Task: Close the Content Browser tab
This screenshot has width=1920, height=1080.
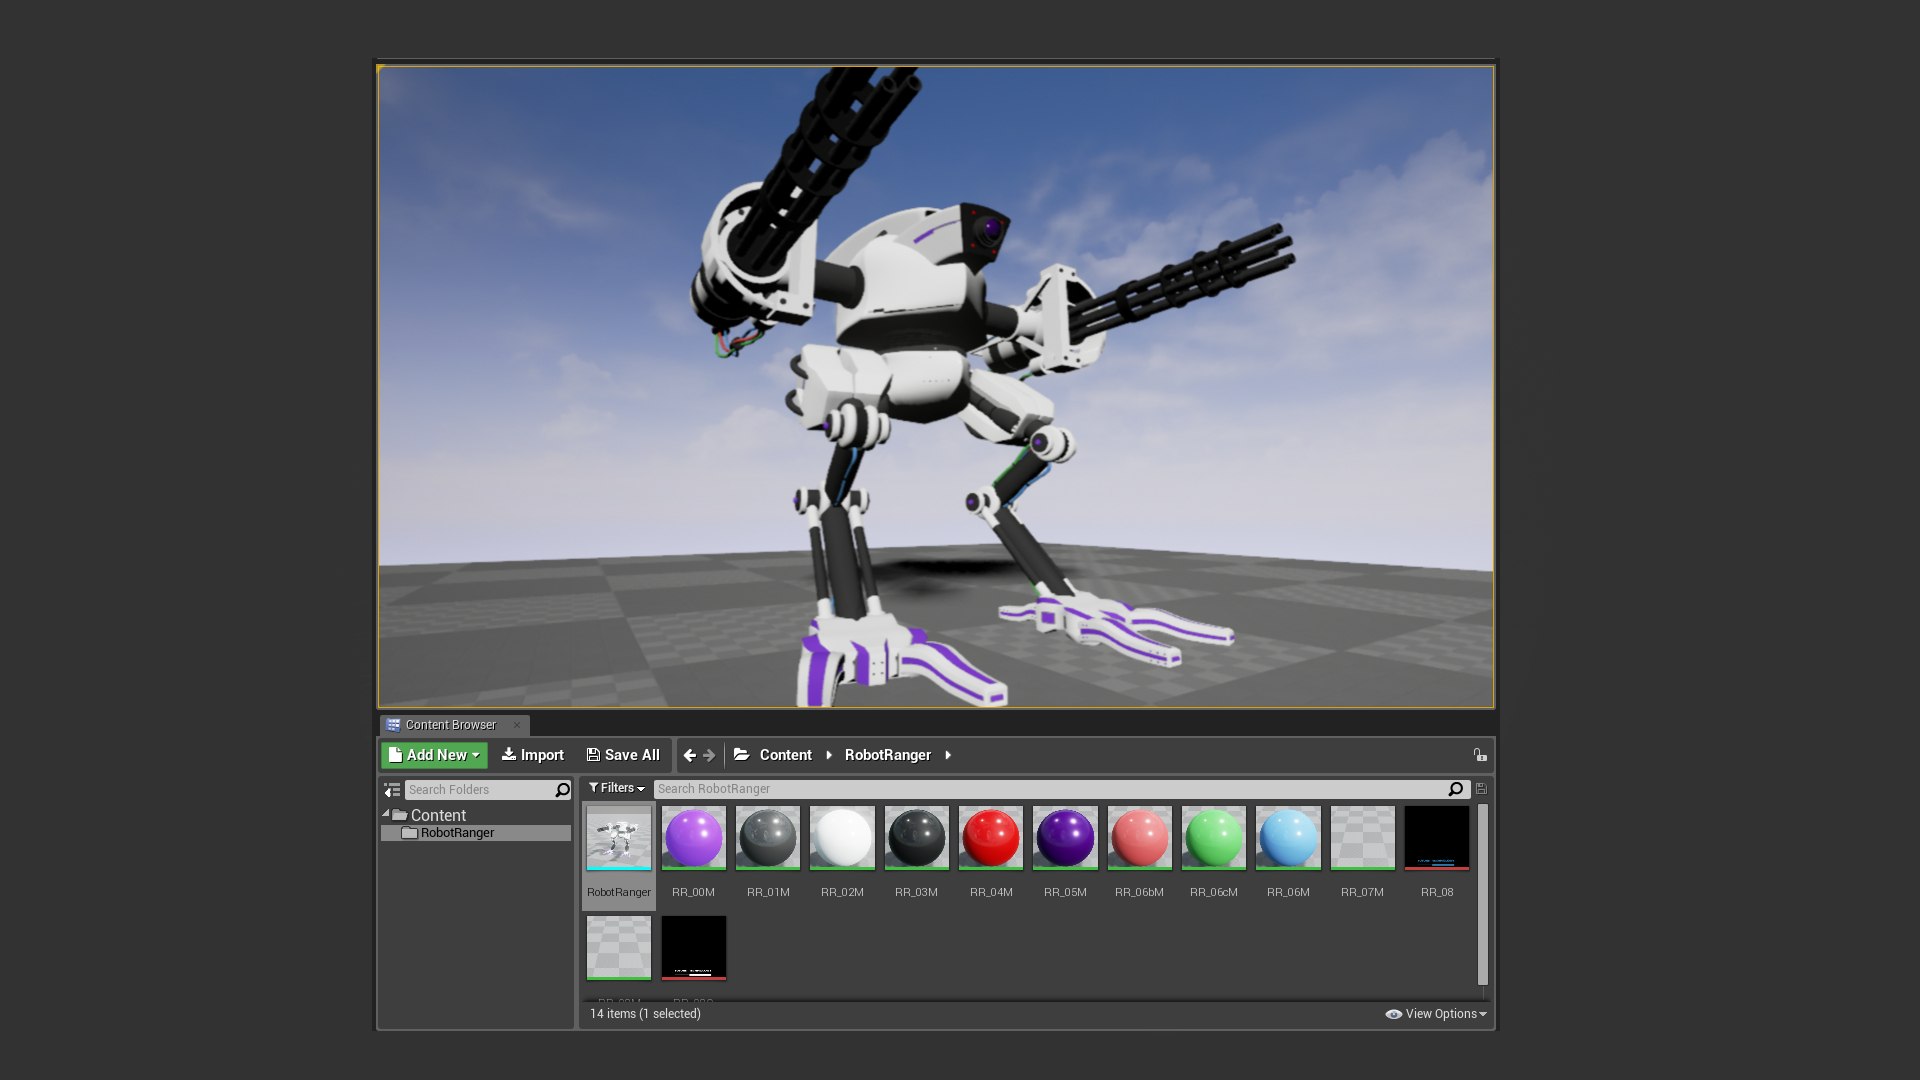Action: [517, 725]
